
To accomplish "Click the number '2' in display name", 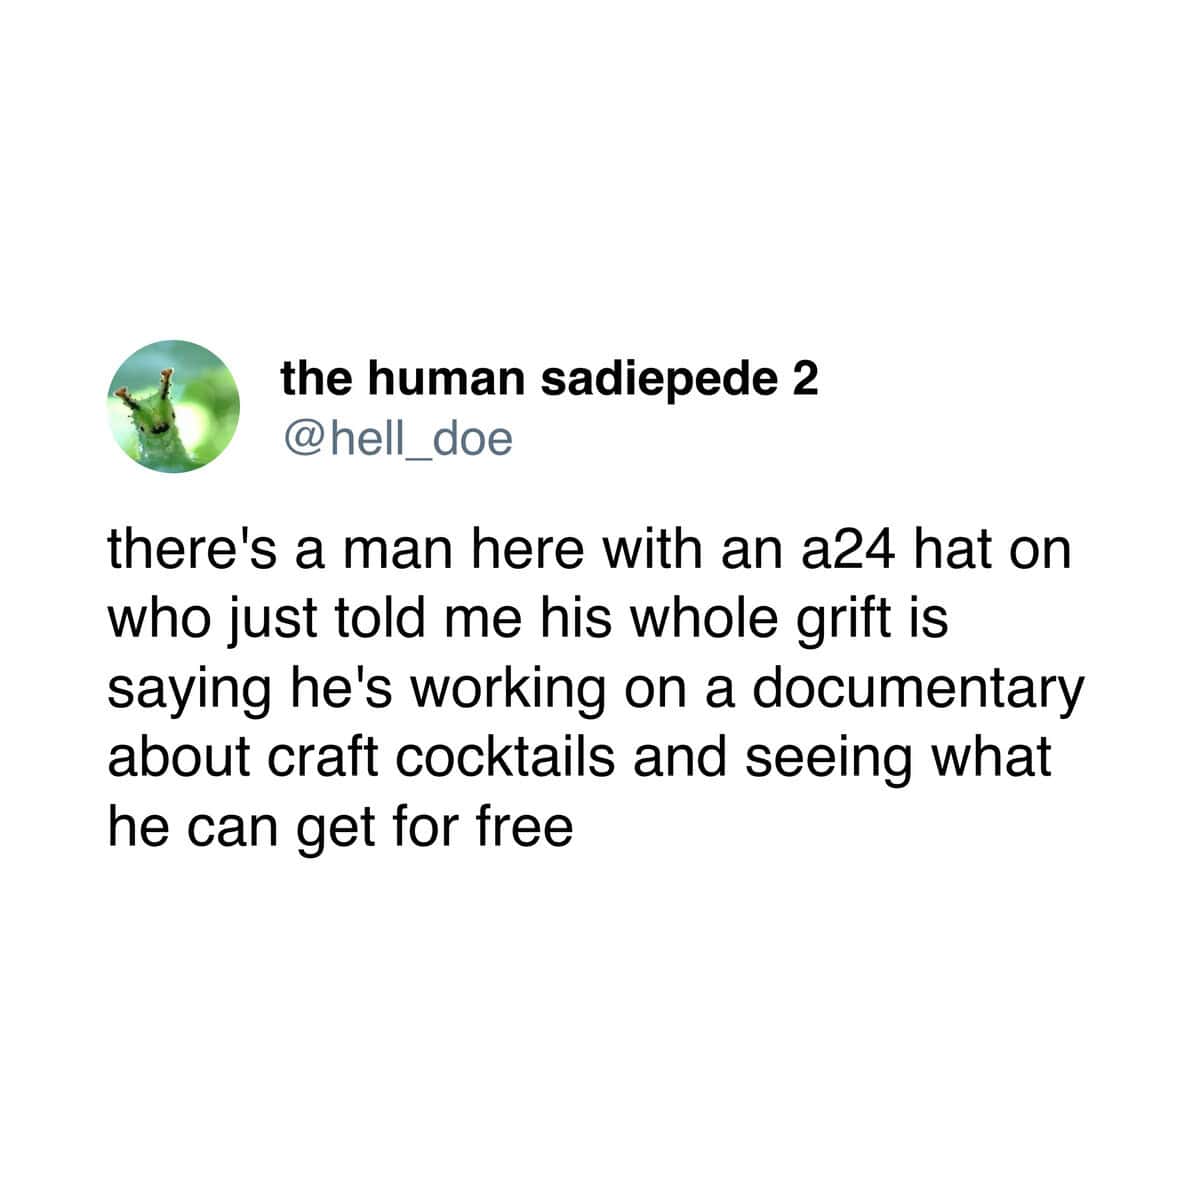I will click(x=808, y=378).
